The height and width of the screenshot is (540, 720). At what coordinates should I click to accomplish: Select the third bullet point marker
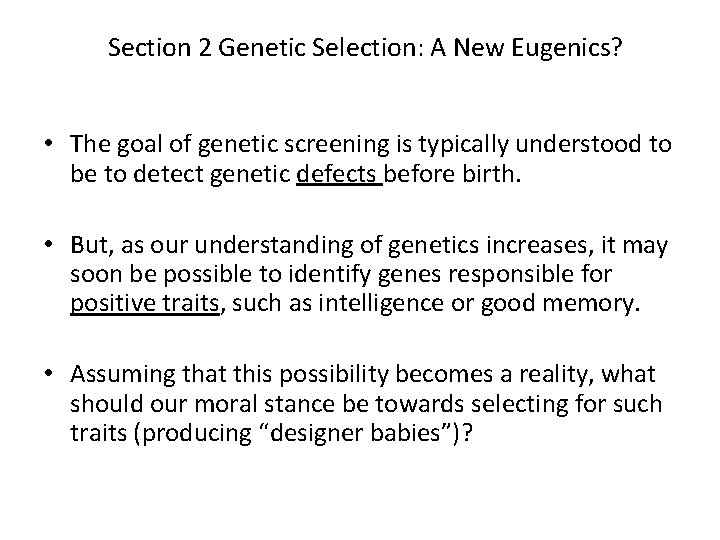click(x=49, y=373)
